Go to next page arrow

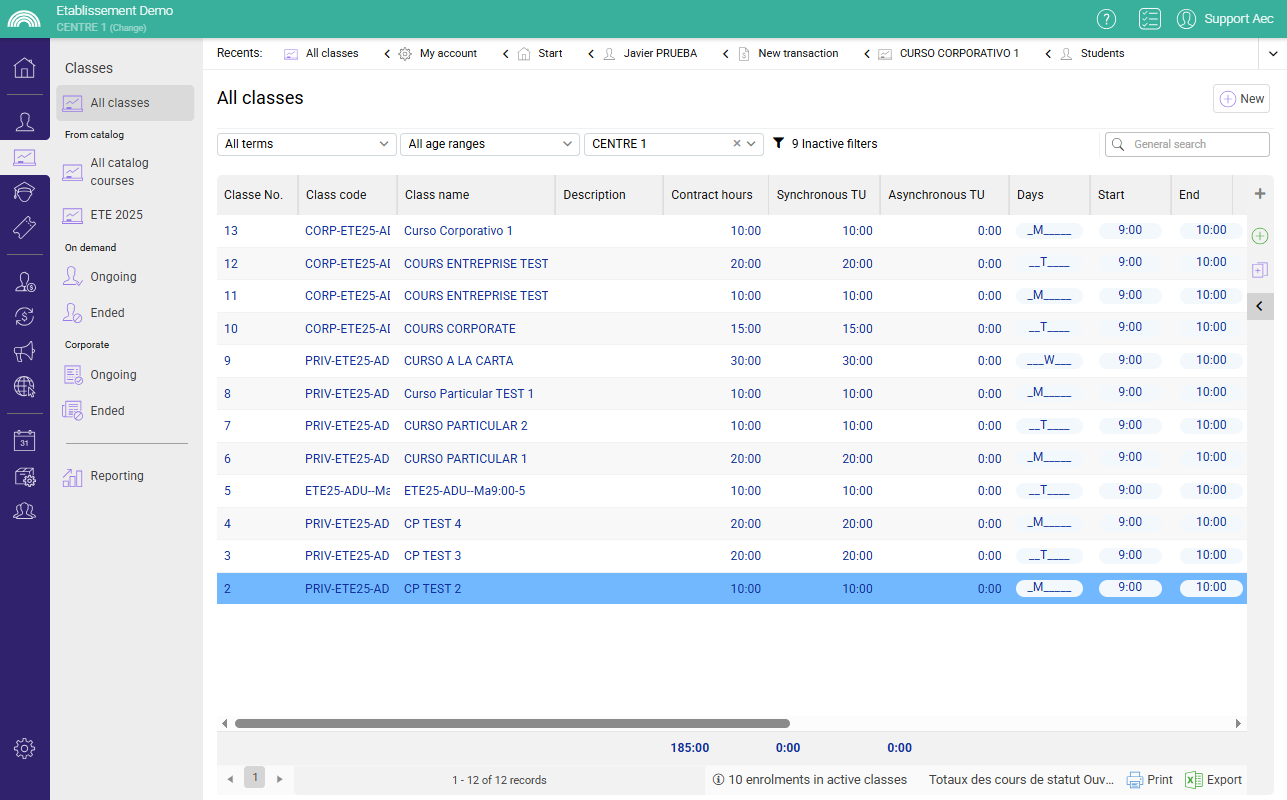tap(280, 778)
